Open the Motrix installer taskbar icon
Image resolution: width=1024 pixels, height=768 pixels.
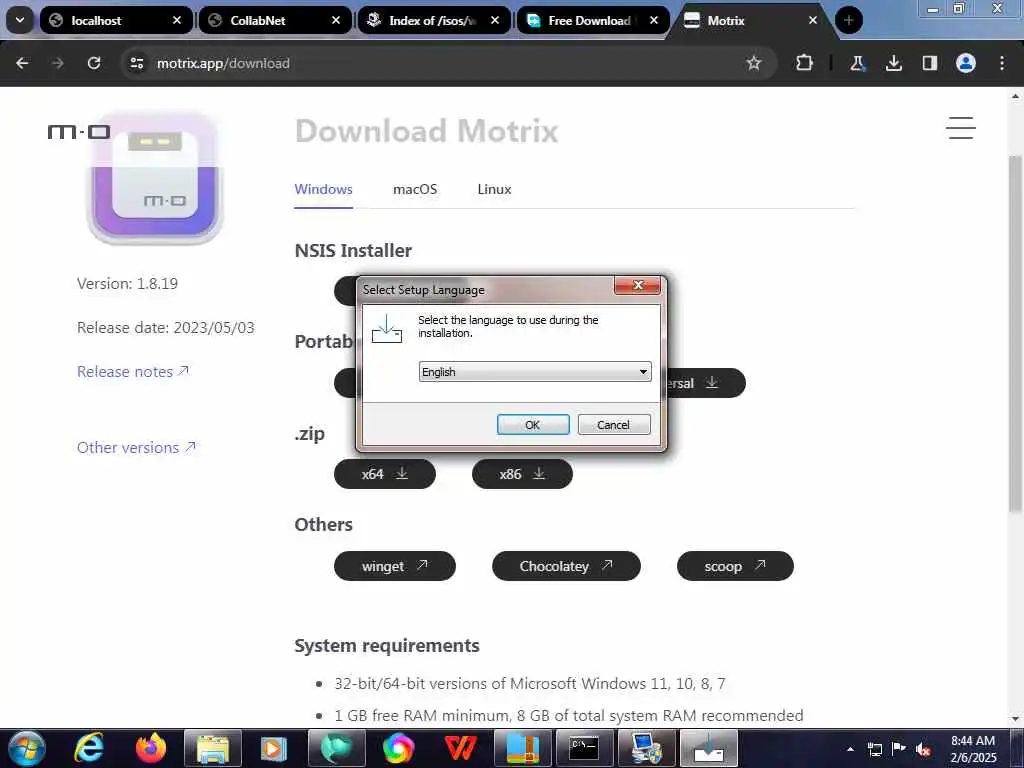(x=709, y=748)
